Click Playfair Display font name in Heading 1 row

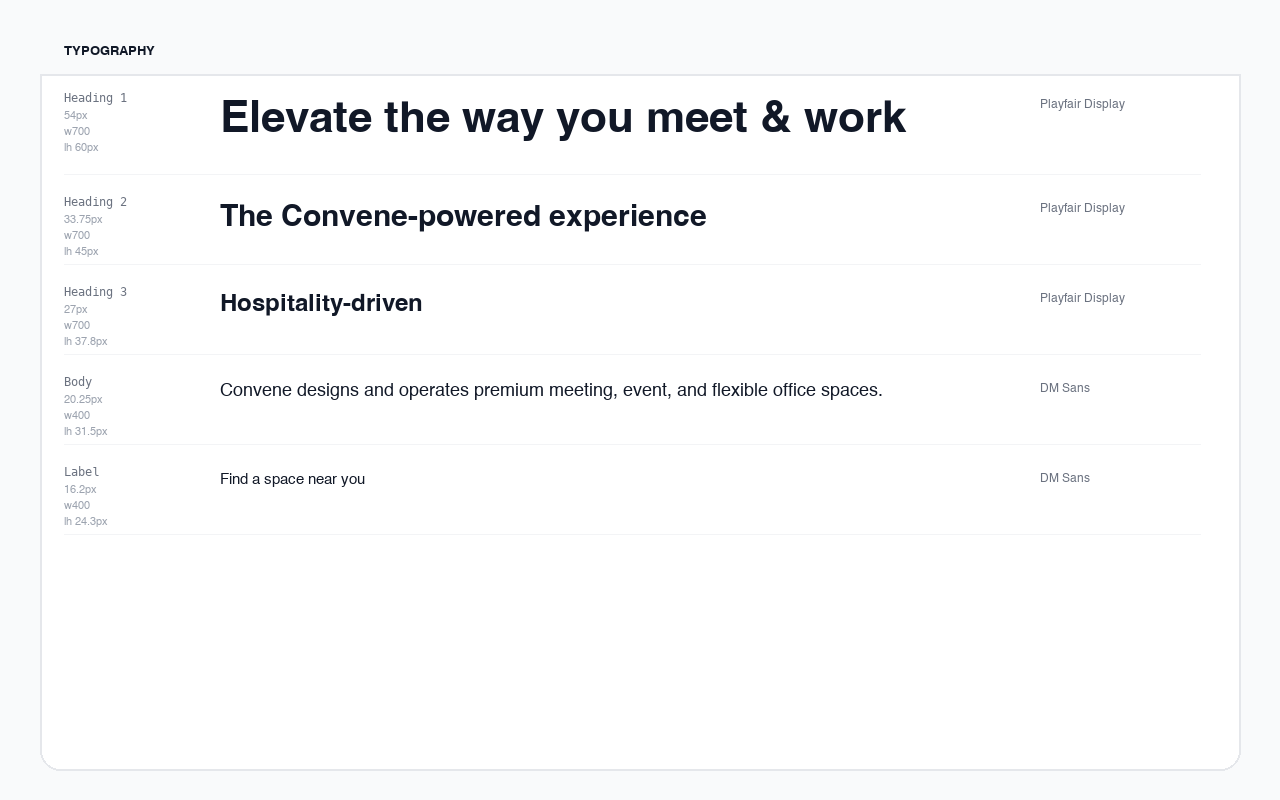[1082, 104]
